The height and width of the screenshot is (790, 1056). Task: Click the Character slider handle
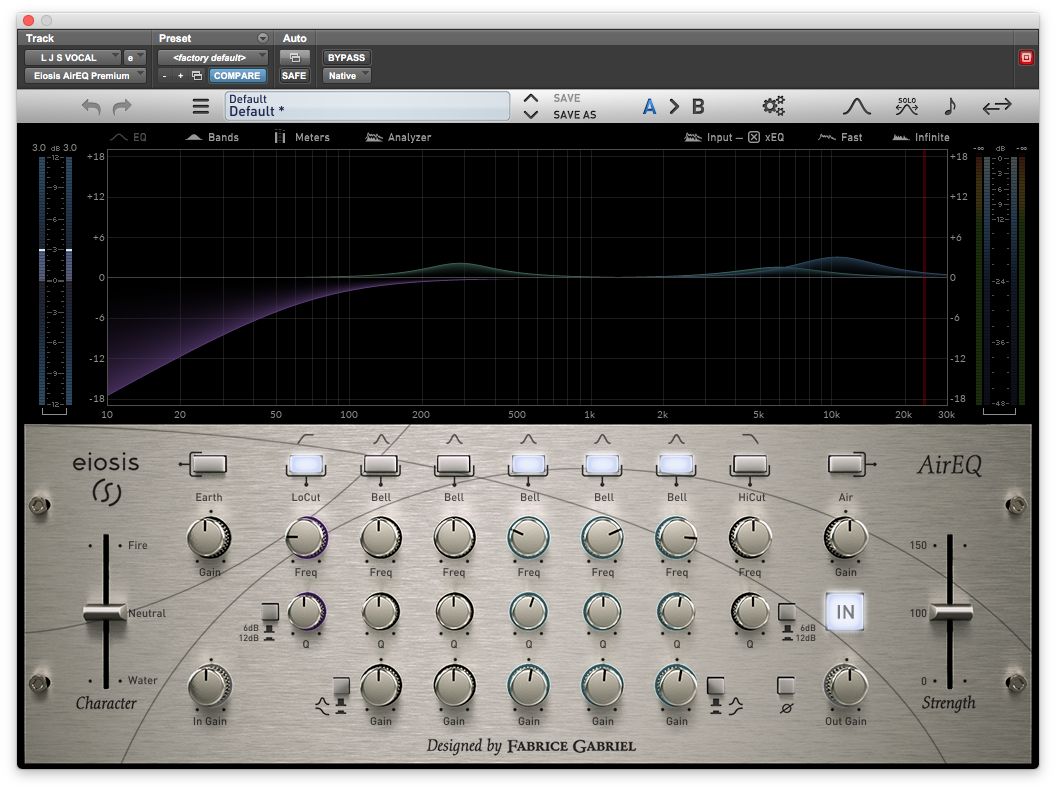click(x=105, y=612)
